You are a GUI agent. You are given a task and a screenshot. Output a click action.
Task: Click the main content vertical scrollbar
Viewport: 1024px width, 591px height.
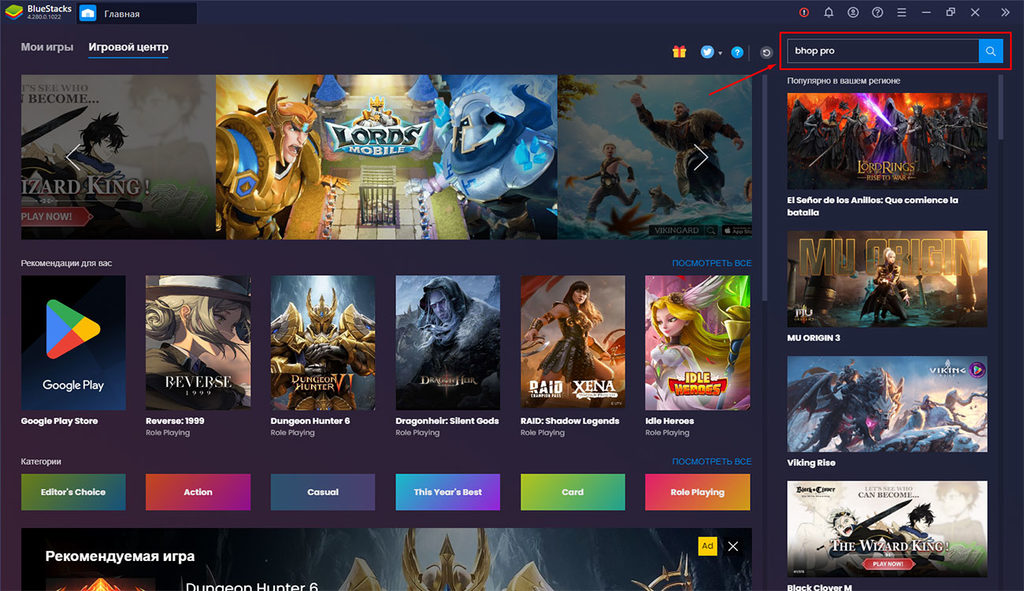(764, 188)
